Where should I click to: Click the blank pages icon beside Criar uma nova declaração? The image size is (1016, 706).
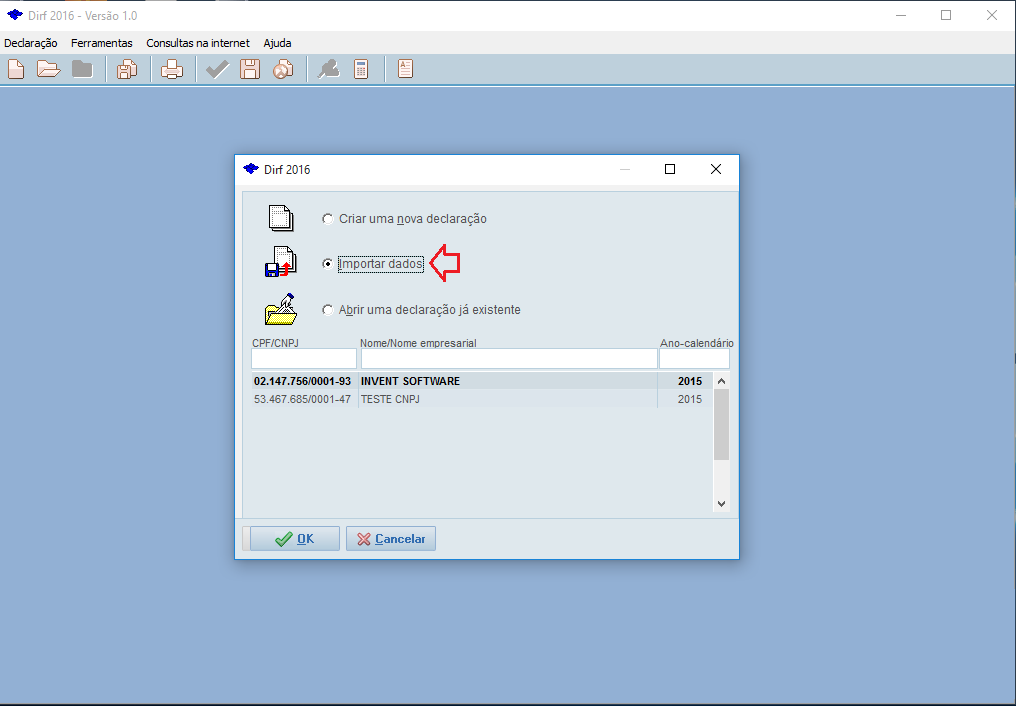(281, 218)
